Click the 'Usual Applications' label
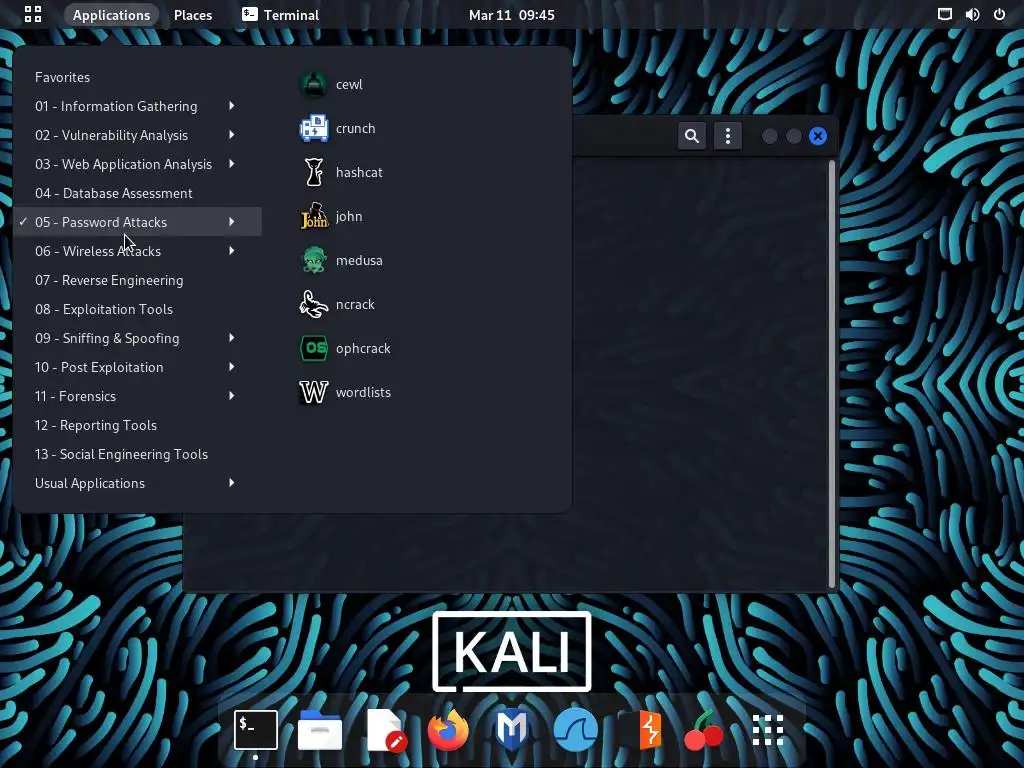This screenshot has width=1024, height=768. click(90, 483)
